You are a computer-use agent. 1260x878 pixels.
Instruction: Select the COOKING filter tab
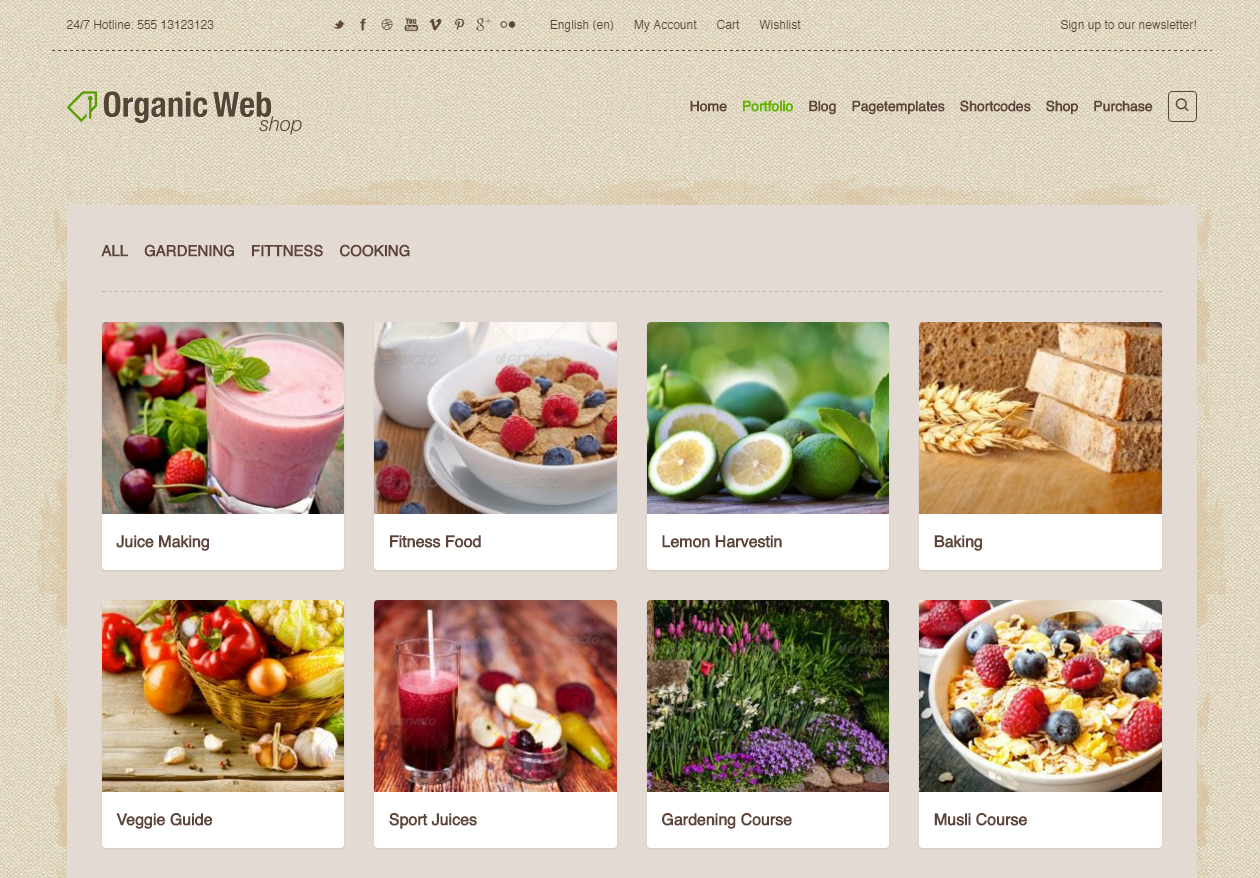[x=375, y=251]
